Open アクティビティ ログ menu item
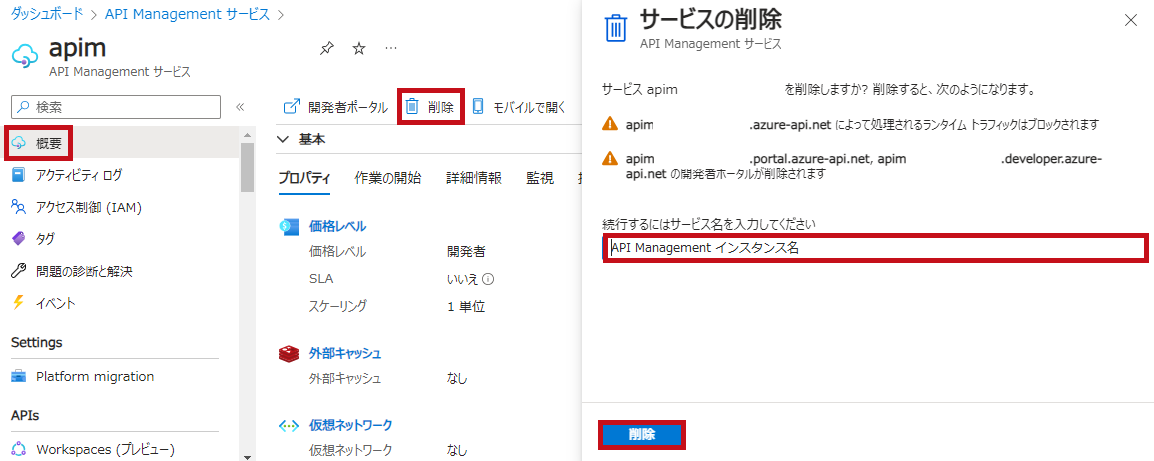The height and width of the screenshot is (461, 1154). [79, 175]
